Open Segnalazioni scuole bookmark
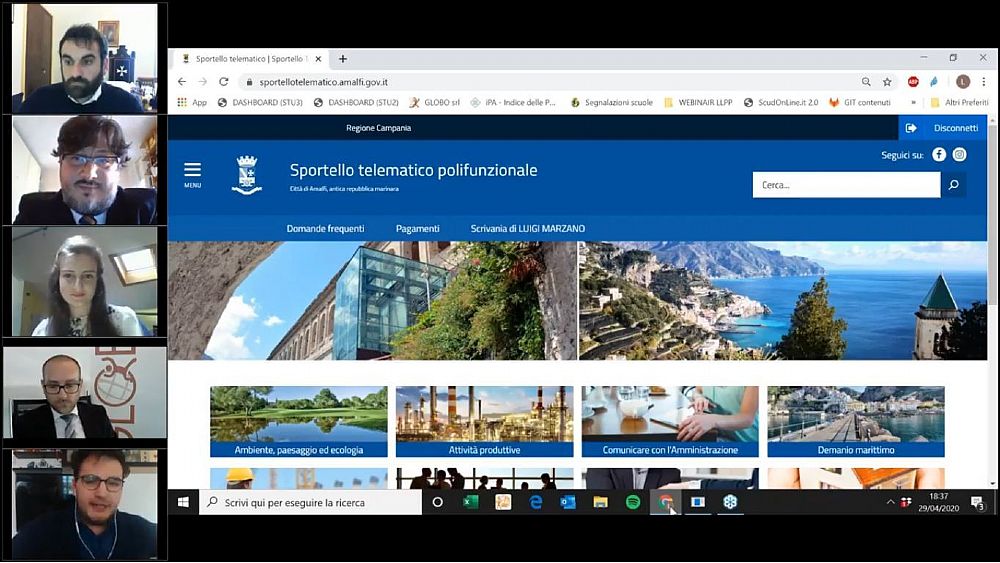 click(x=612, y=102)
